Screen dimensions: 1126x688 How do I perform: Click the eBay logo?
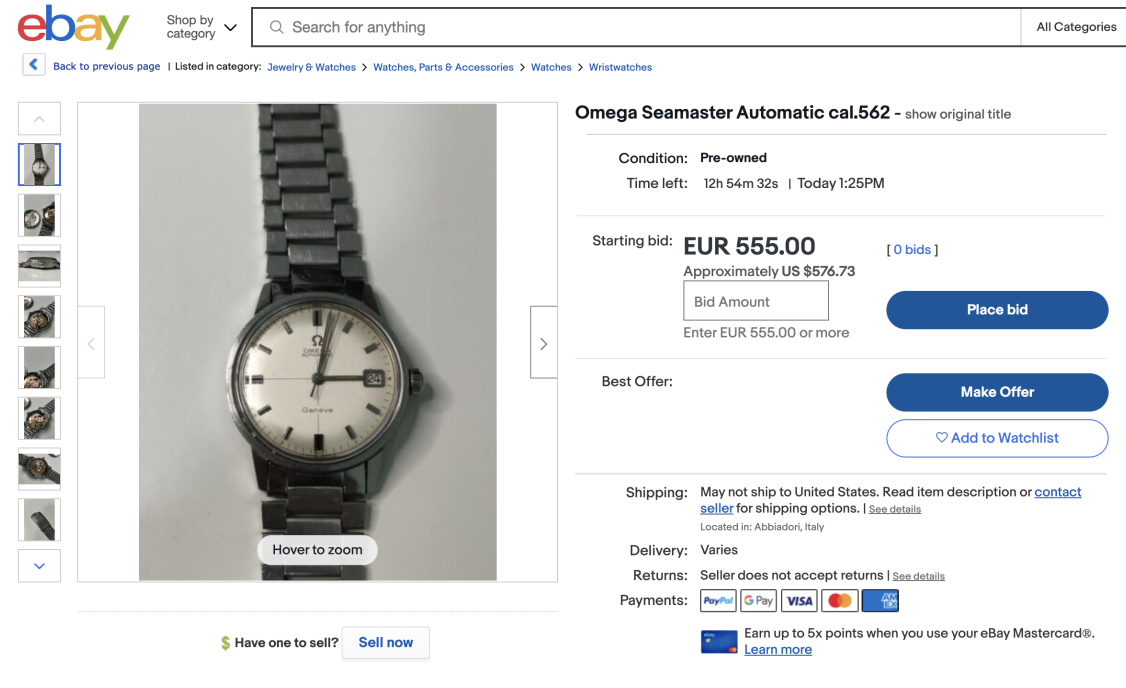pyautogui.click(x=73, y=27)
